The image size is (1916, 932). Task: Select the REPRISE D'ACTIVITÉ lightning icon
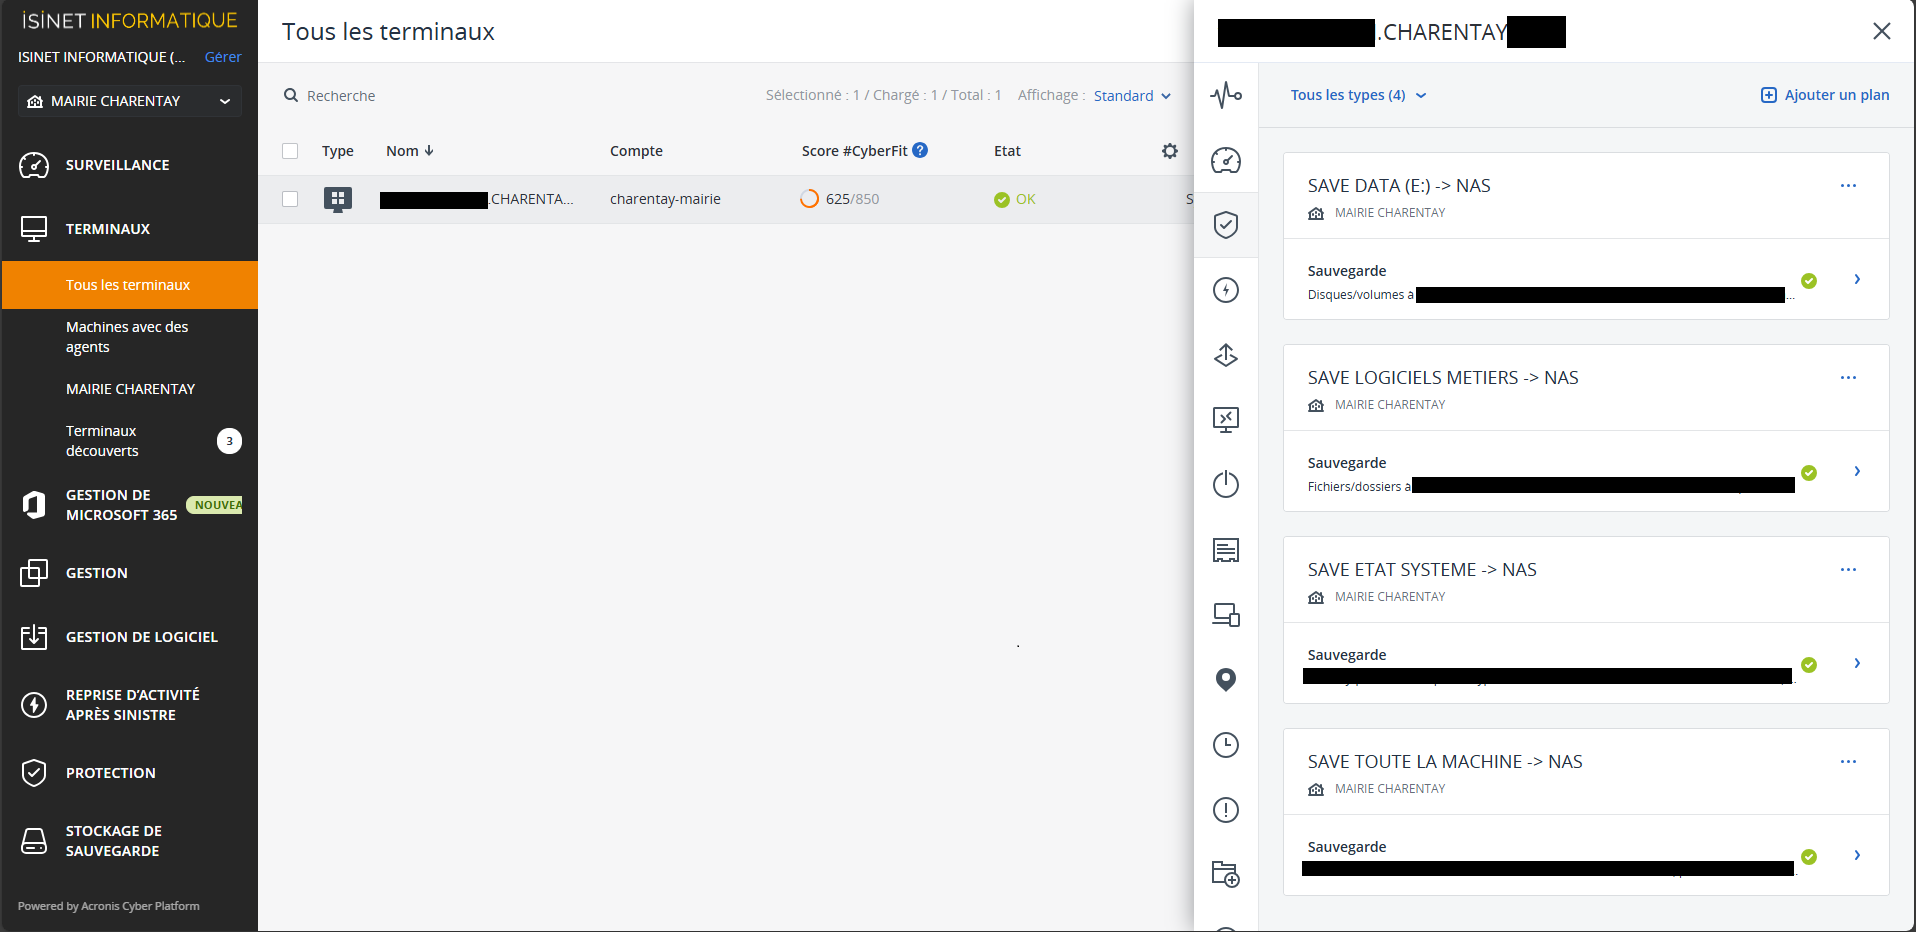(x=34, y=704)
